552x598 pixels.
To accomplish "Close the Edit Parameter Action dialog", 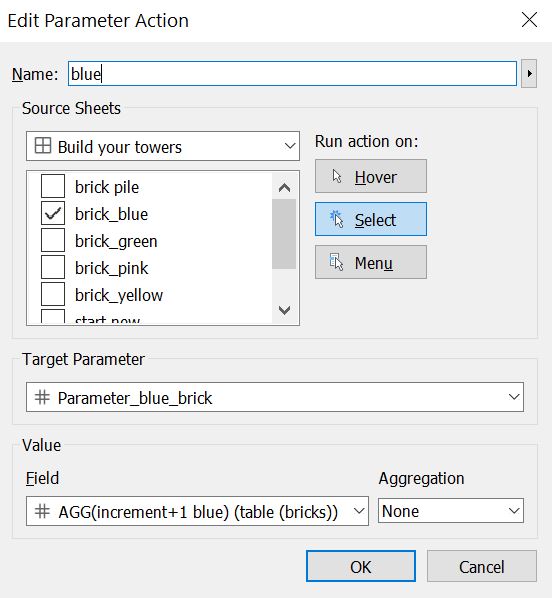I will 529,20.
